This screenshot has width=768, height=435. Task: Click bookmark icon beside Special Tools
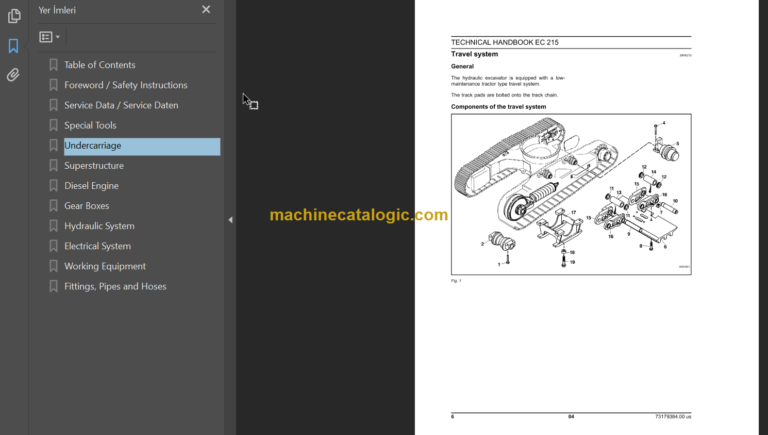tap(53, 125)
